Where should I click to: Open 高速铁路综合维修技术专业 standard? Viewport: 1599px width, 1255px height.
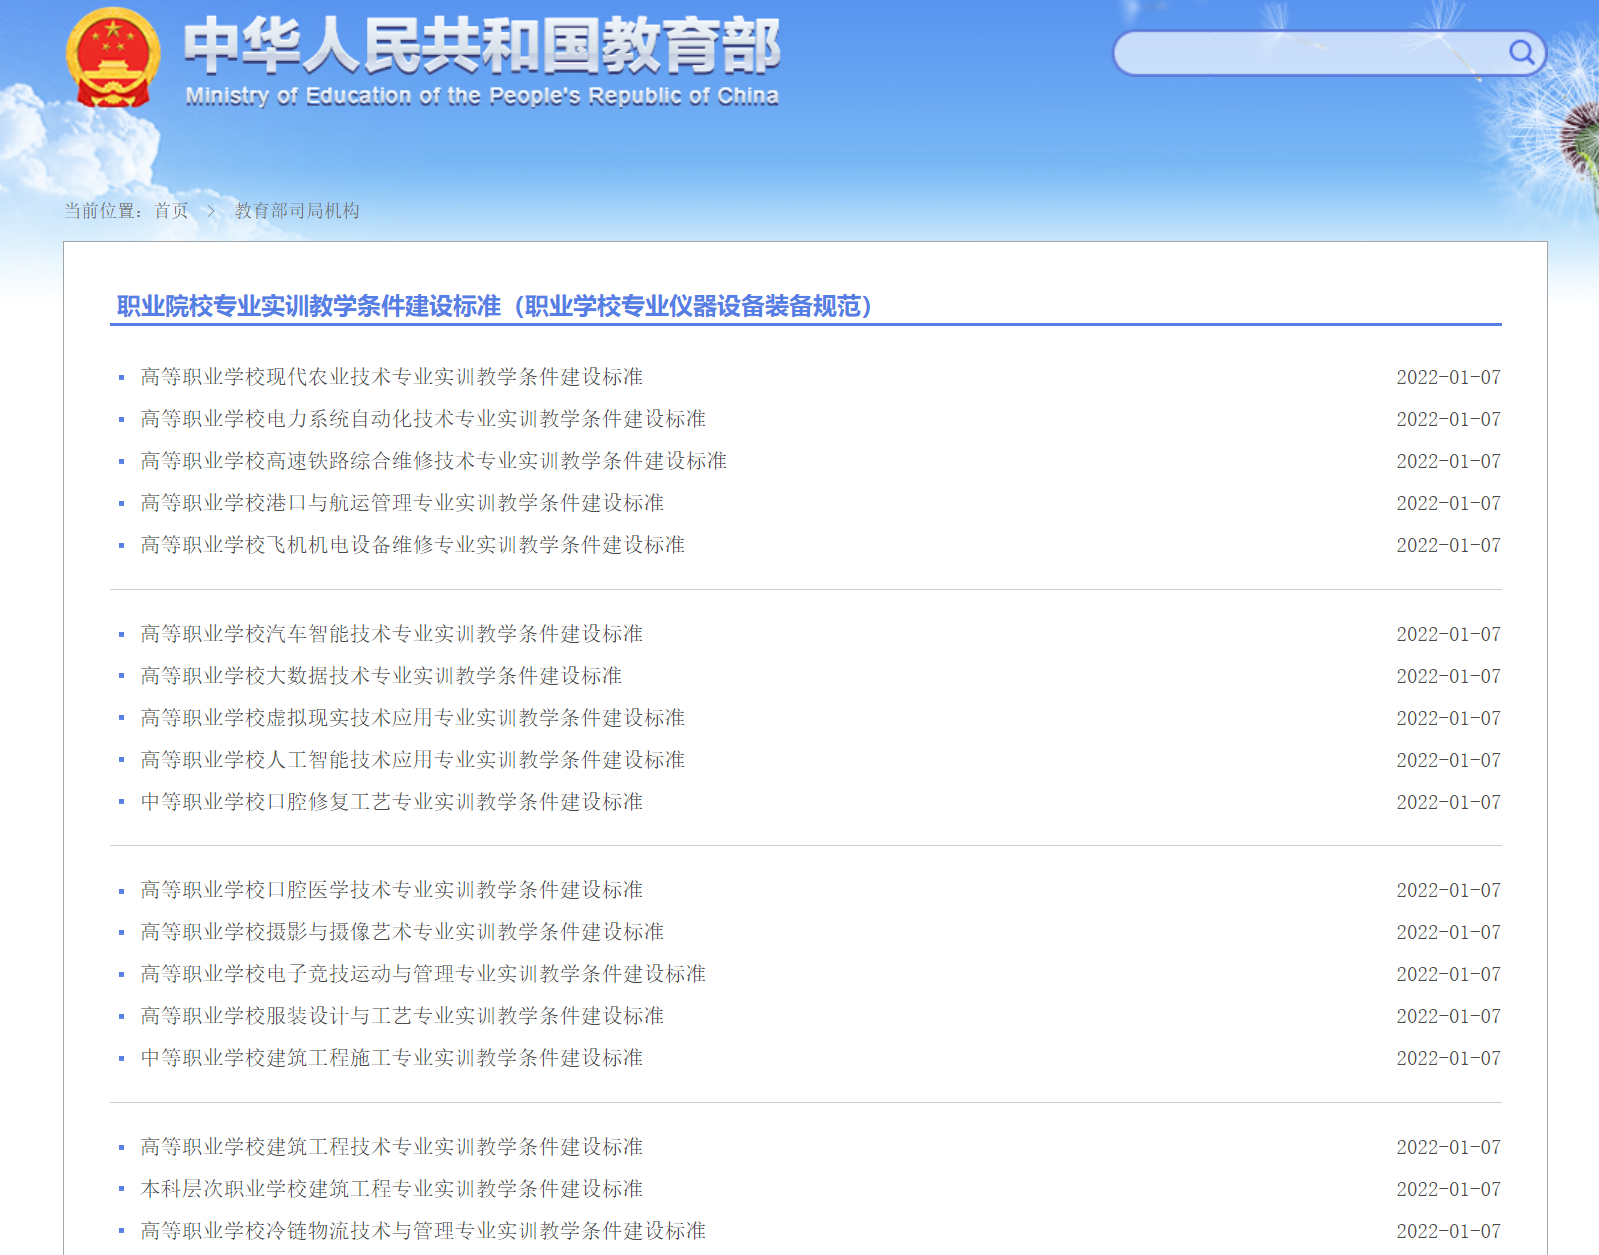pos(433,461)
